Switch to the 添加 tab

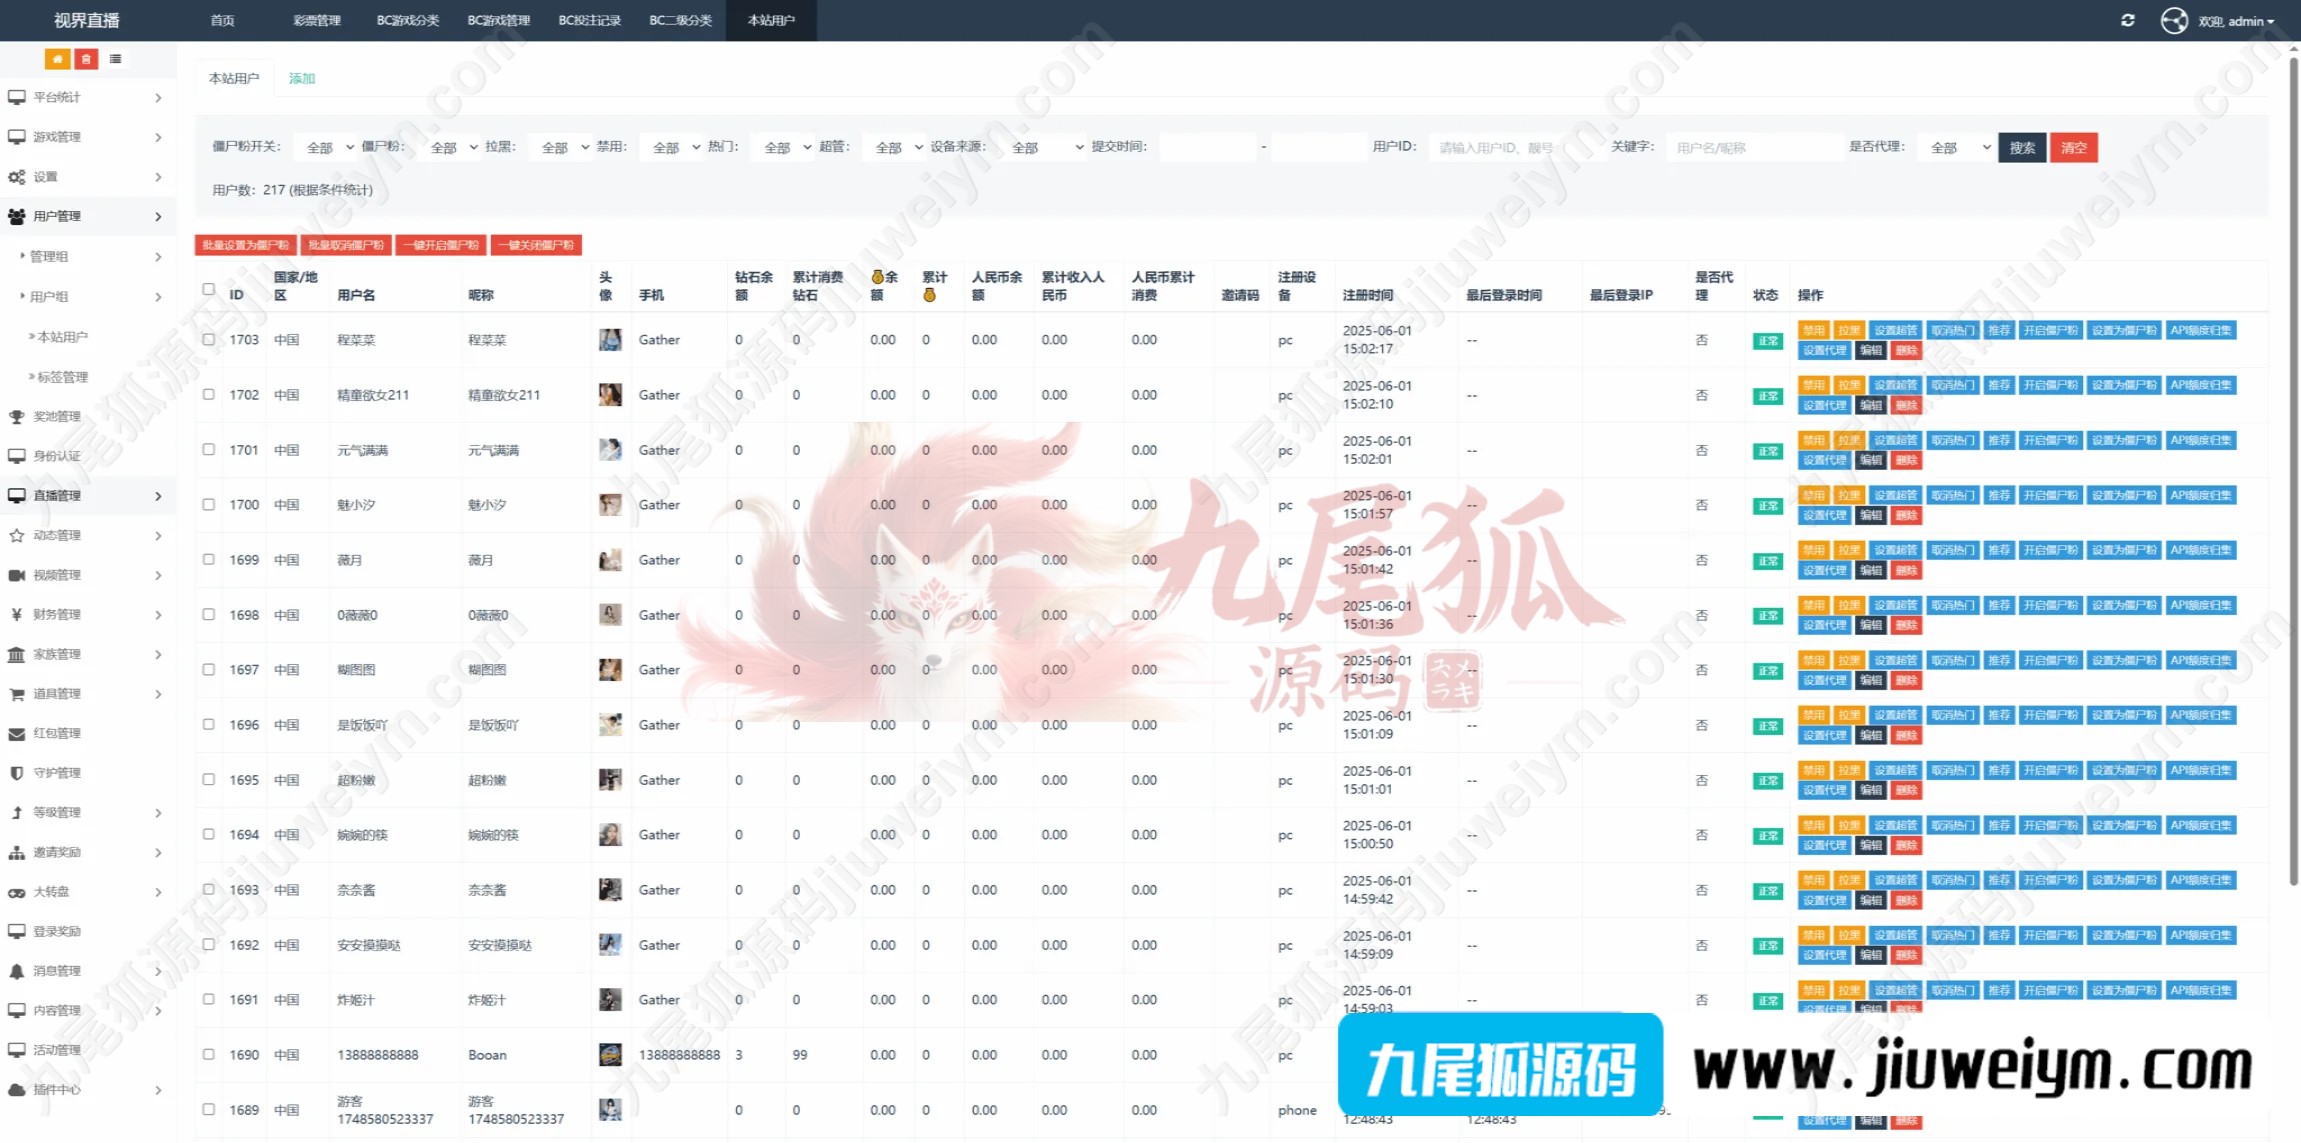coord(301,78)
